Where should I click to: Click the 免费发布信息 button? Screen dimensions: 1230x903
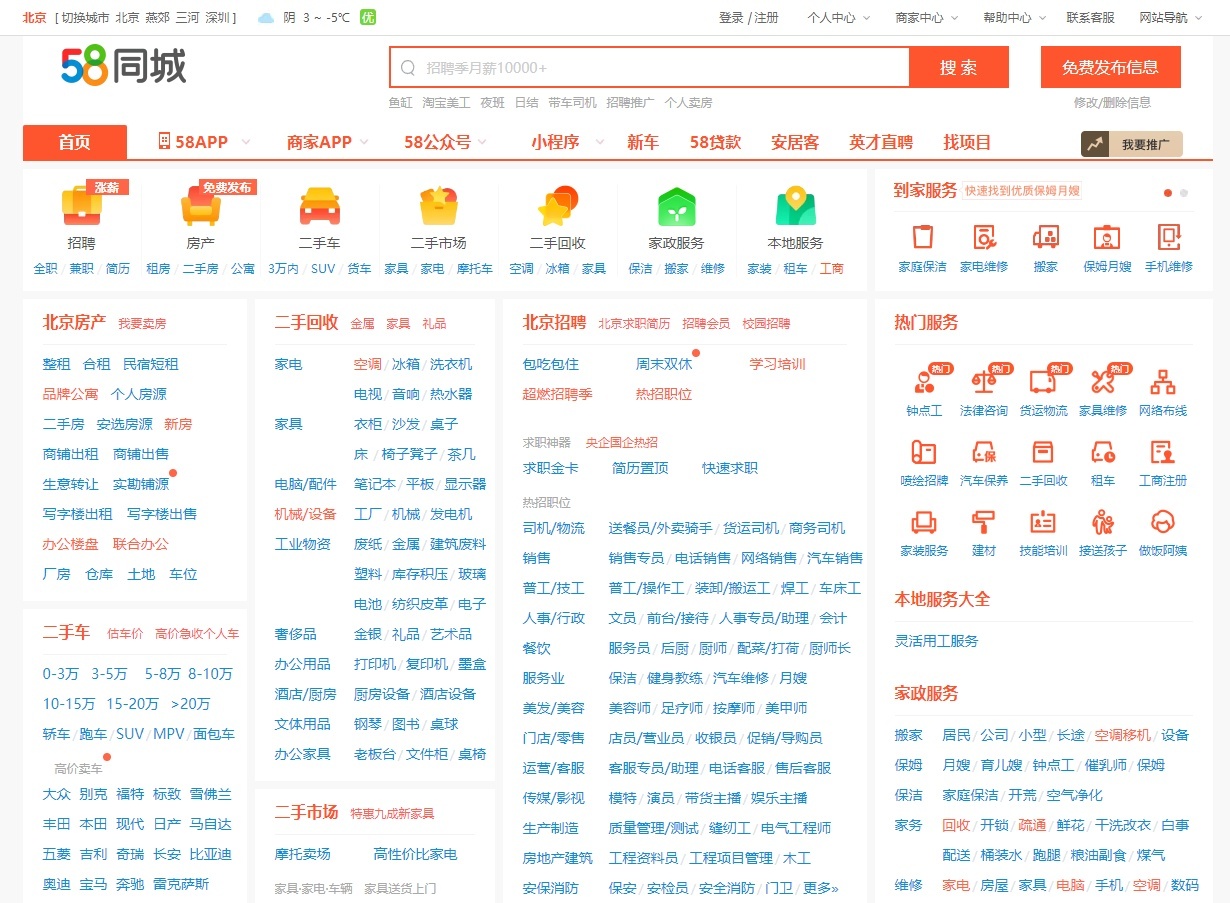click(x=1110, y=67)
